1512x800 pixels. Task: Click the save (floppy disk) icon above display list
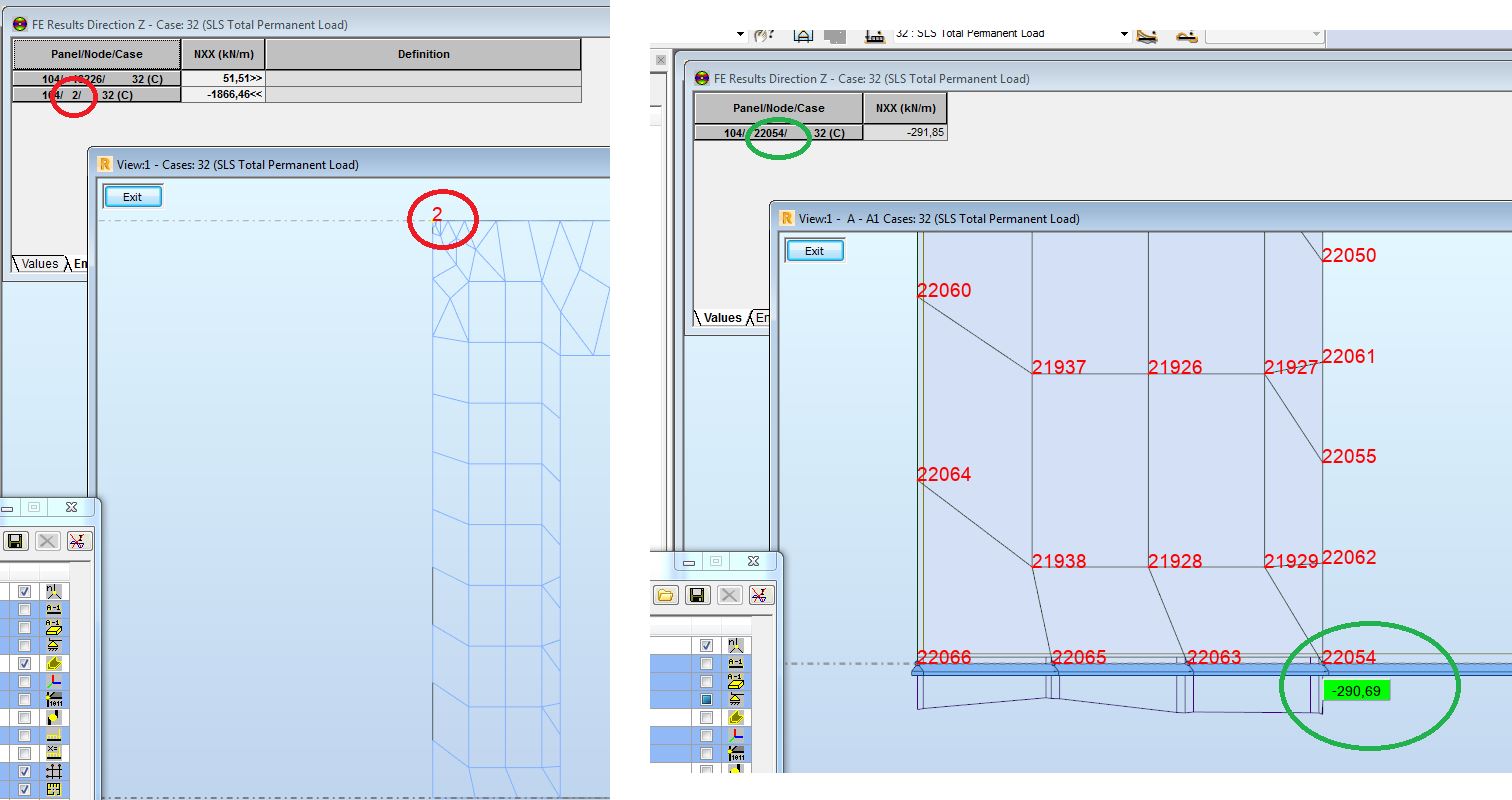pos(17,540)
